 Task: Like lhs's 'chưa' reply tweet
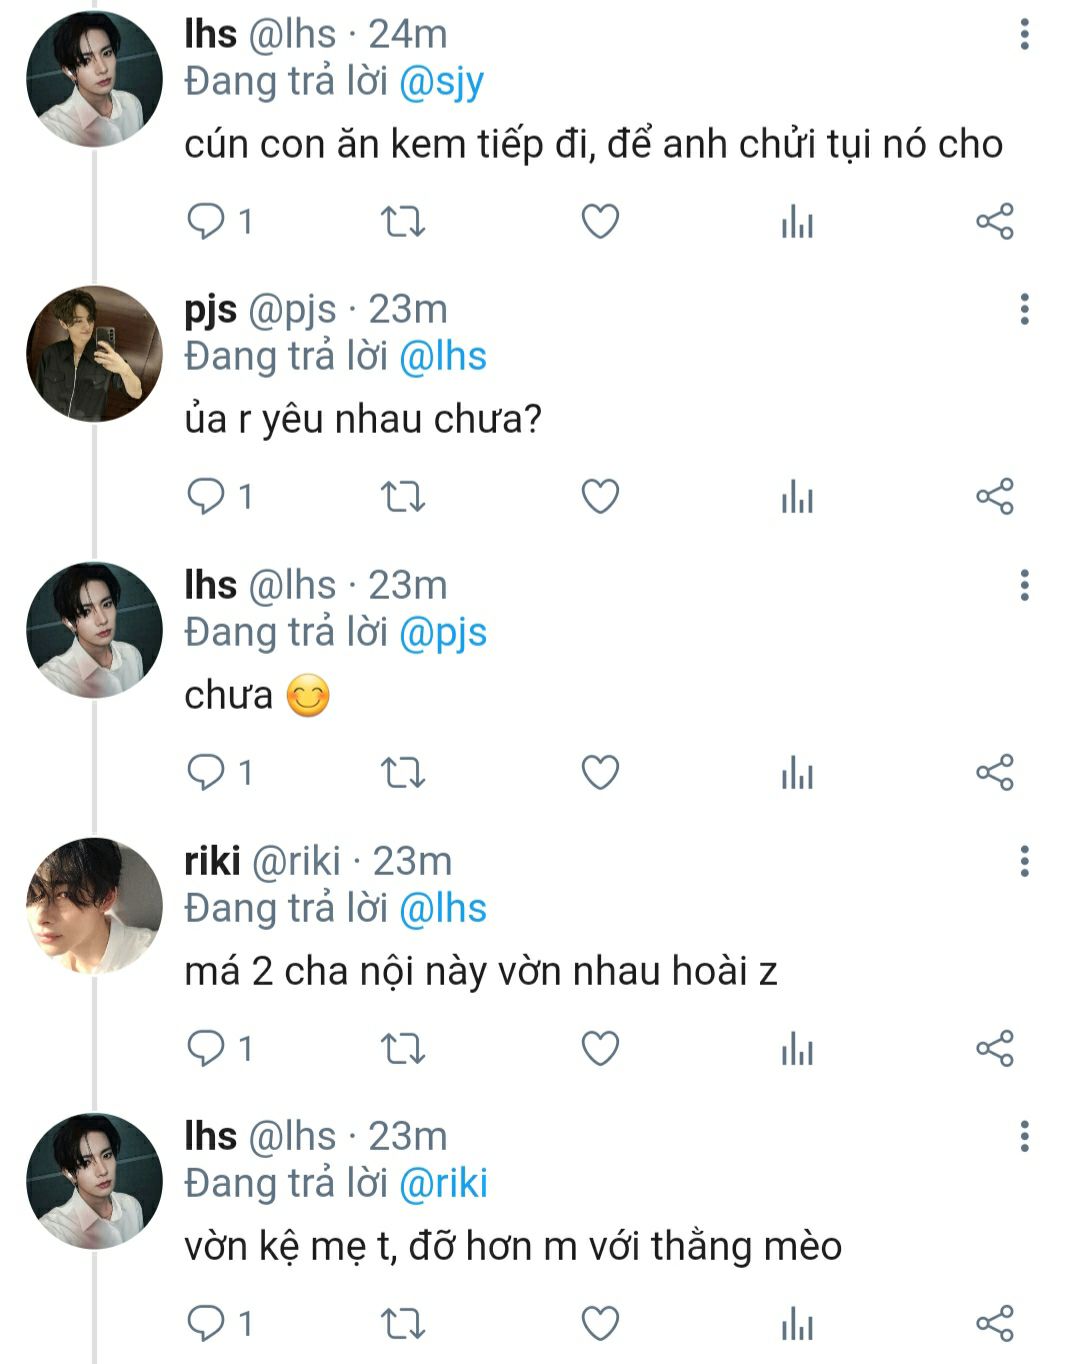[x=600, y=773]
